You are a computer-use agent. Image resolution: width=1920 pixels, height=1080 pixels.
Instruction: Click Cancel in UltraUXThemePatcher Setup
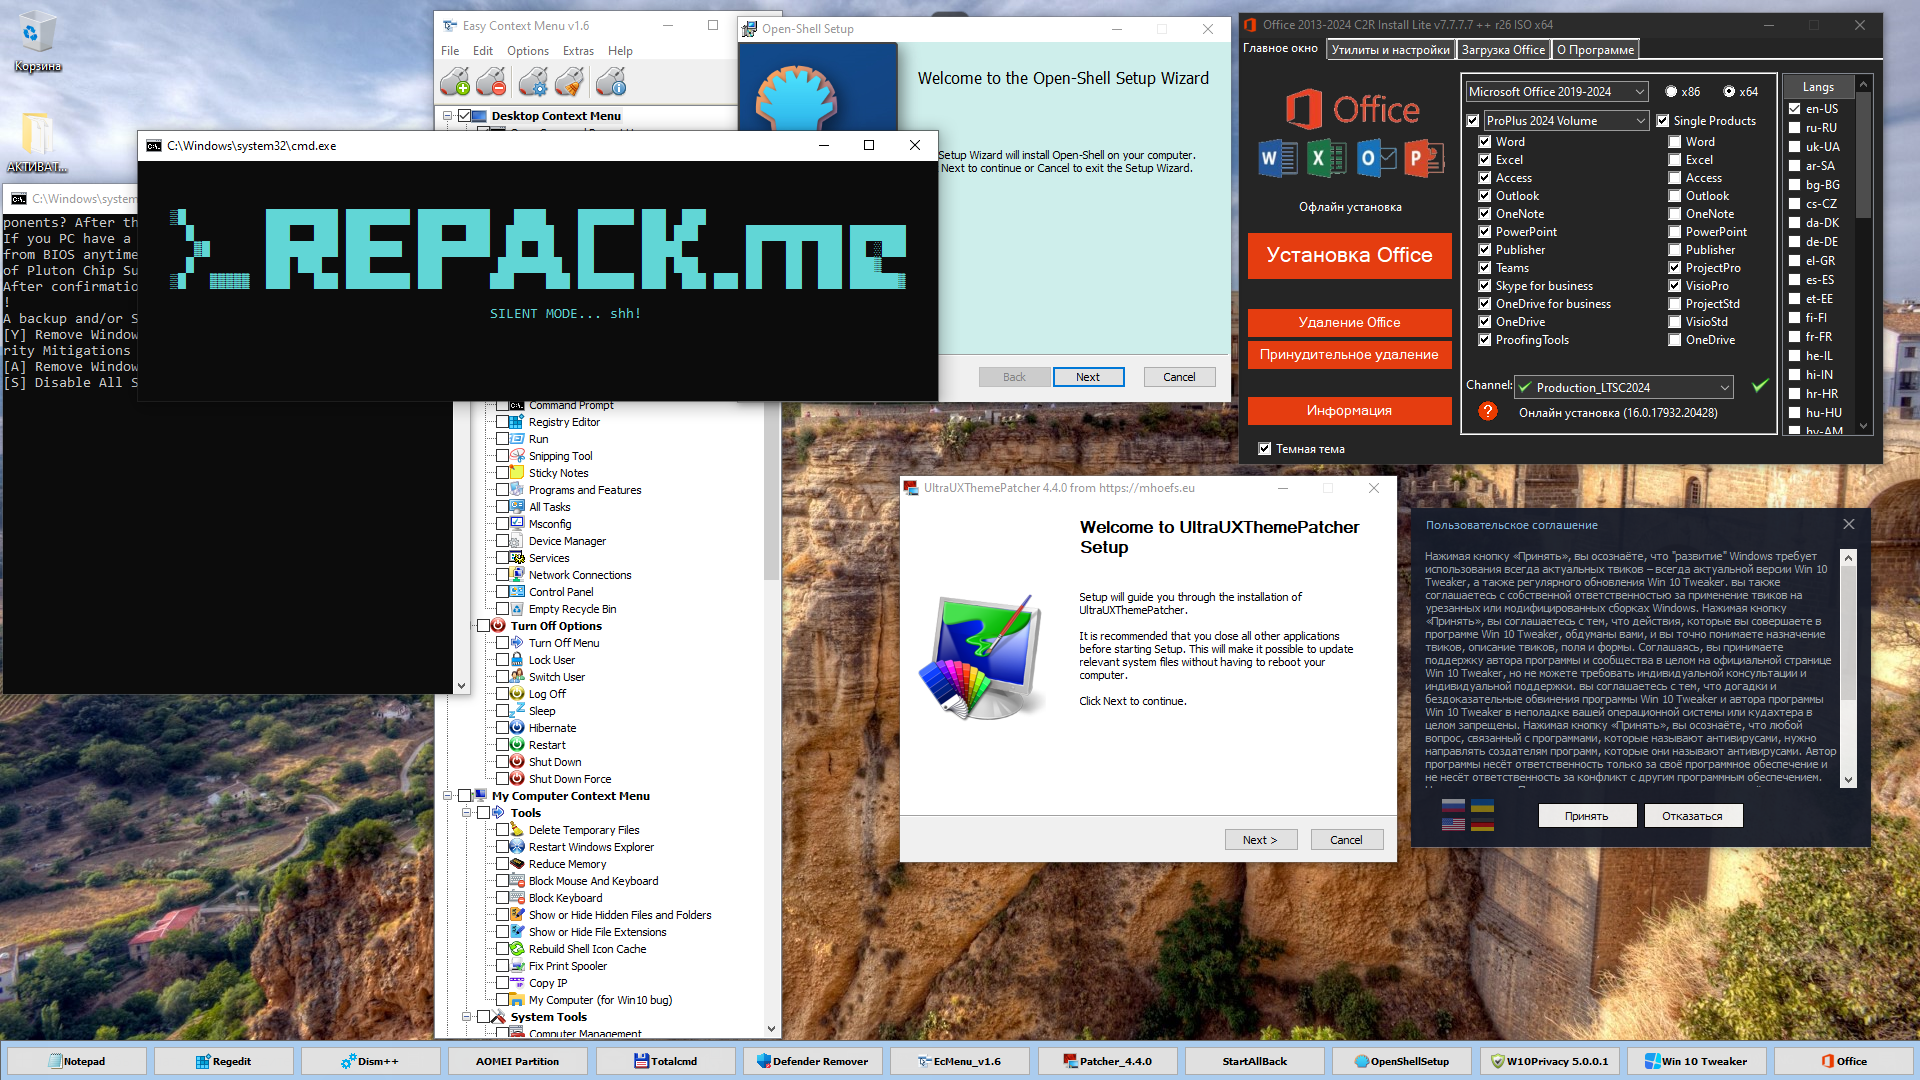coord(1346,839)
